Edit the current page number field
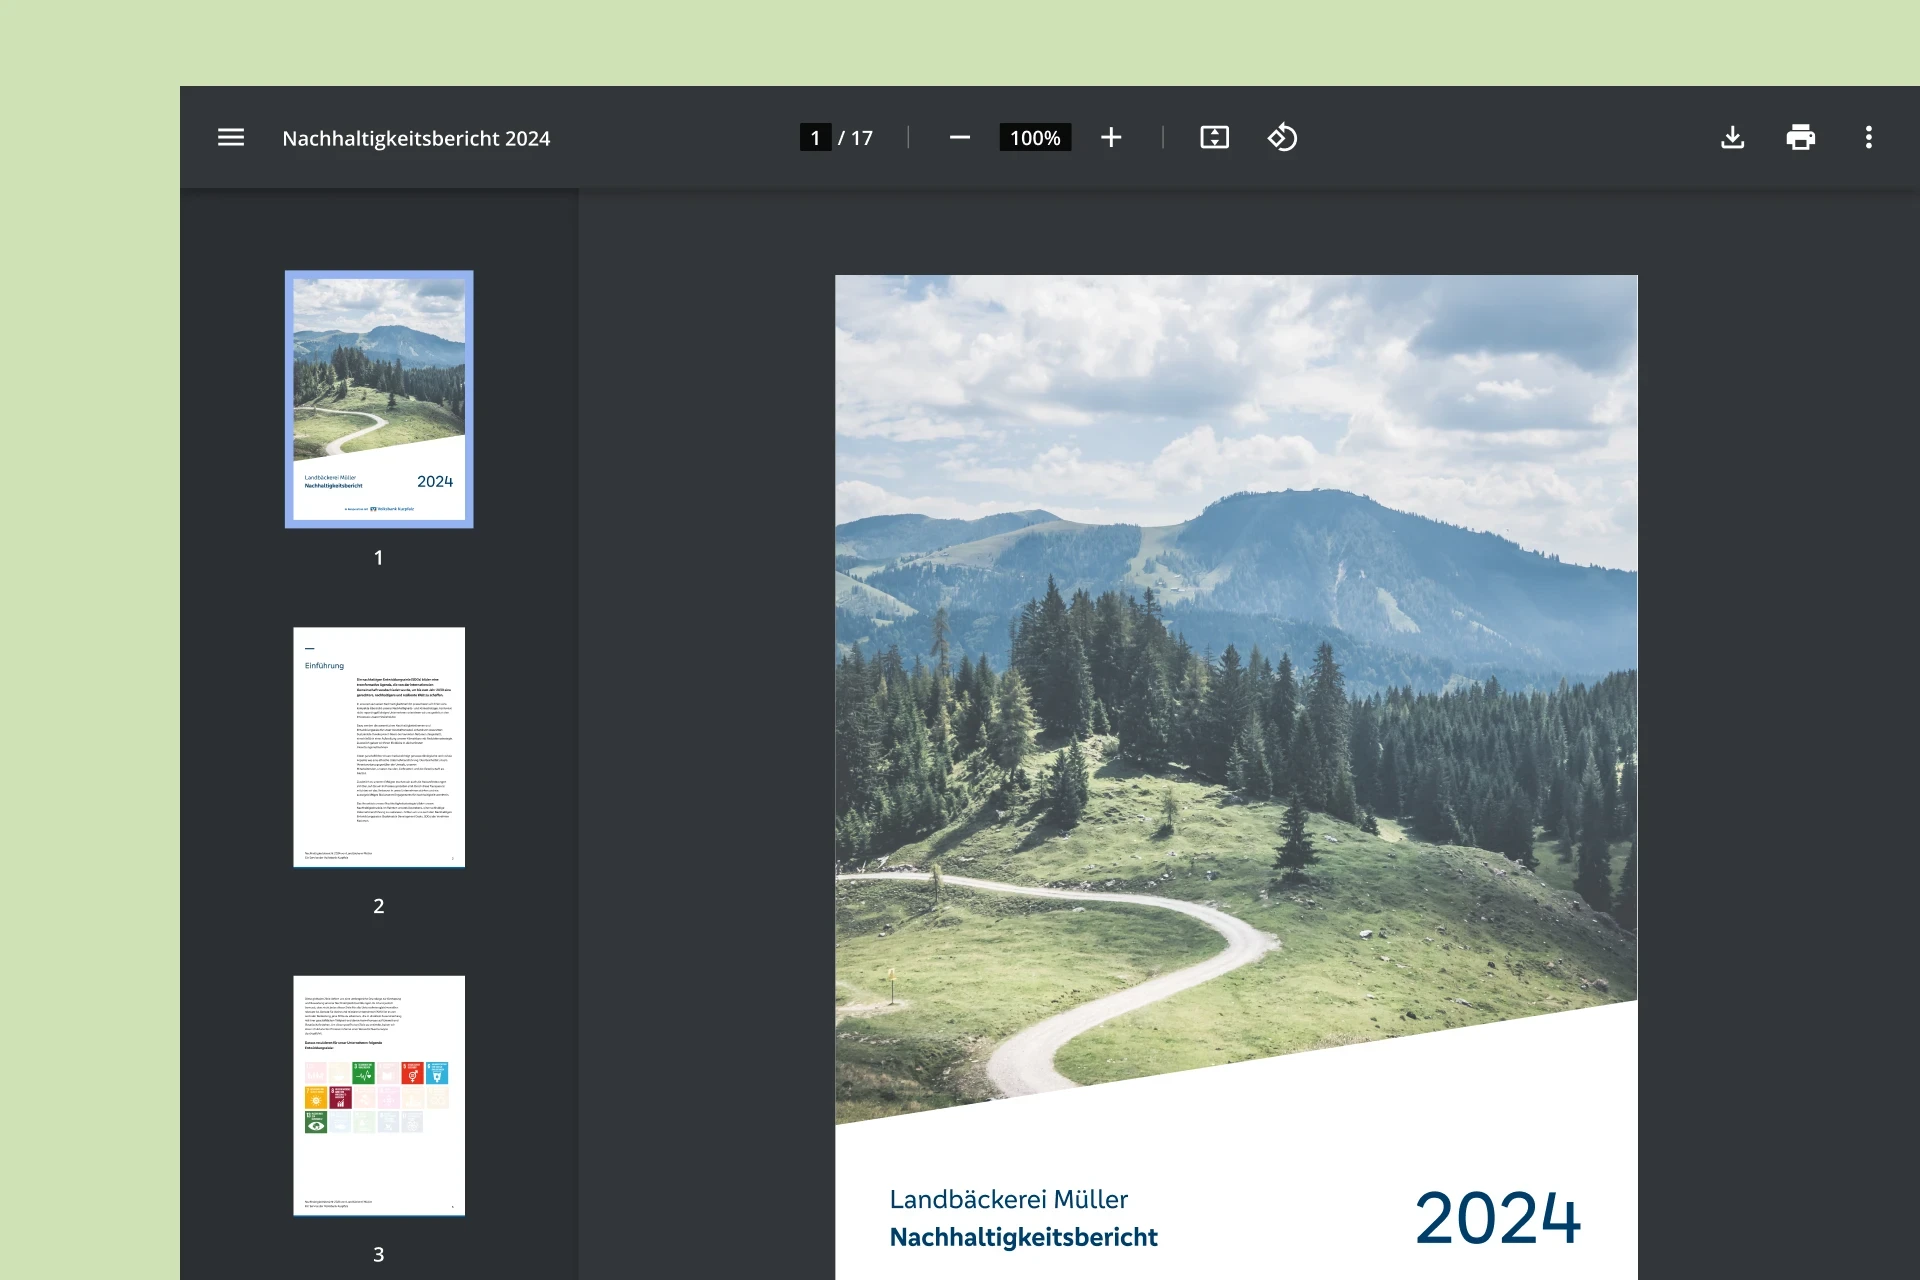 [x=815, y=137]
